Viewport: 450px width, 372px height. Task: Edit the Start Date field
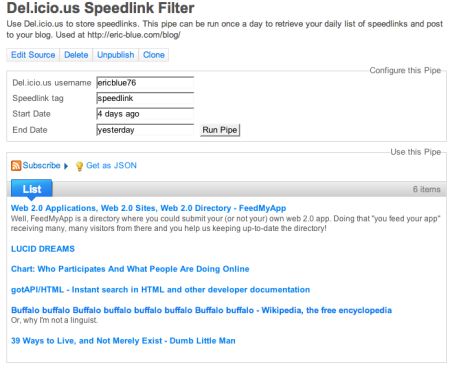(x=145, y=114)
